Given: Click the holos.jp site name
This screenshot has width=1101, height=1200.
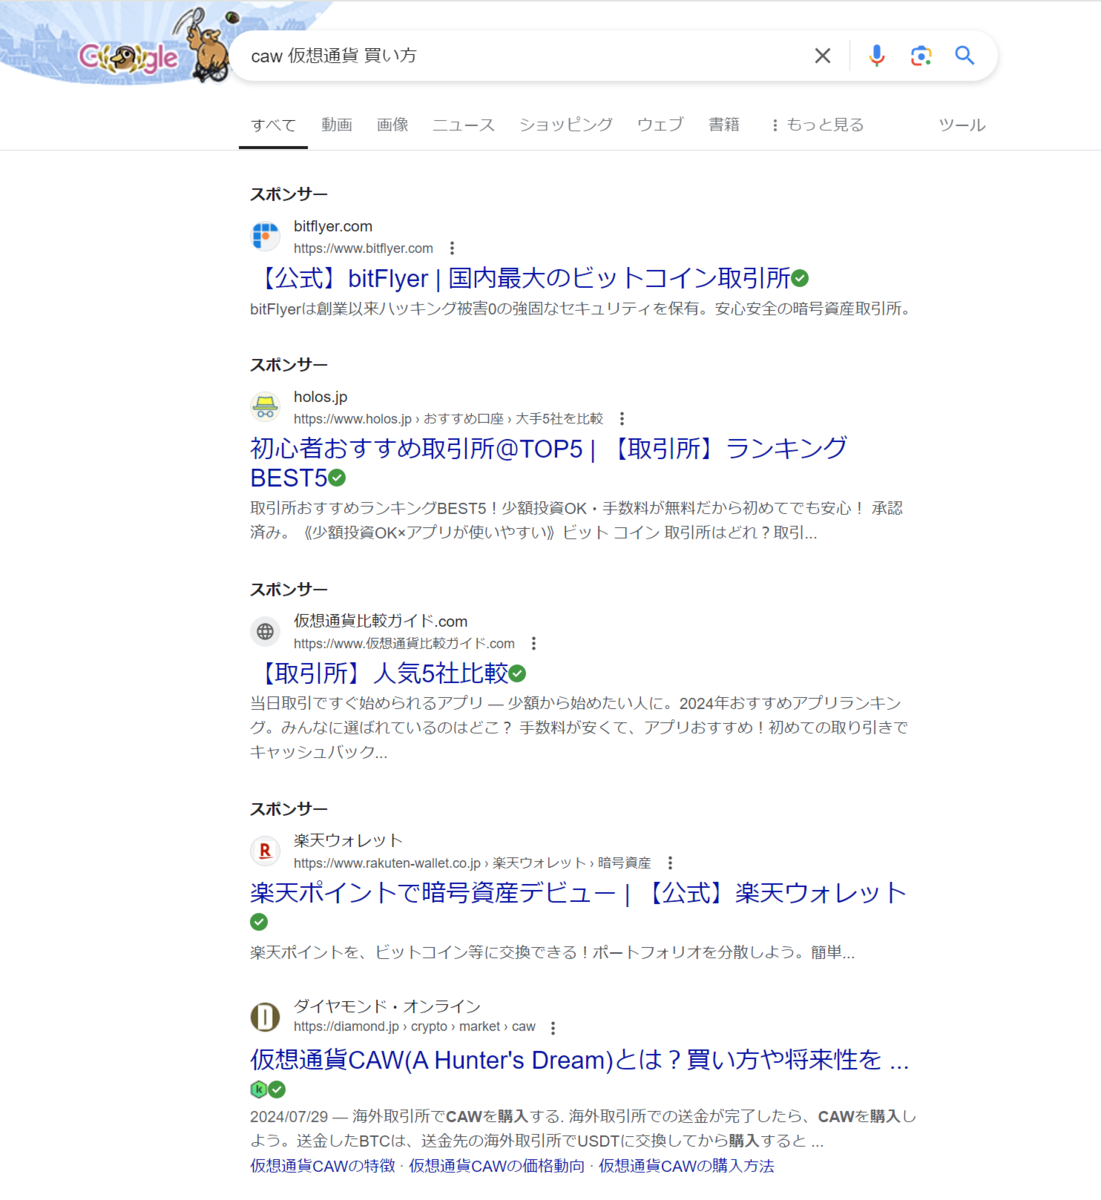Looking at the screenshot, I should coord(320,397).
